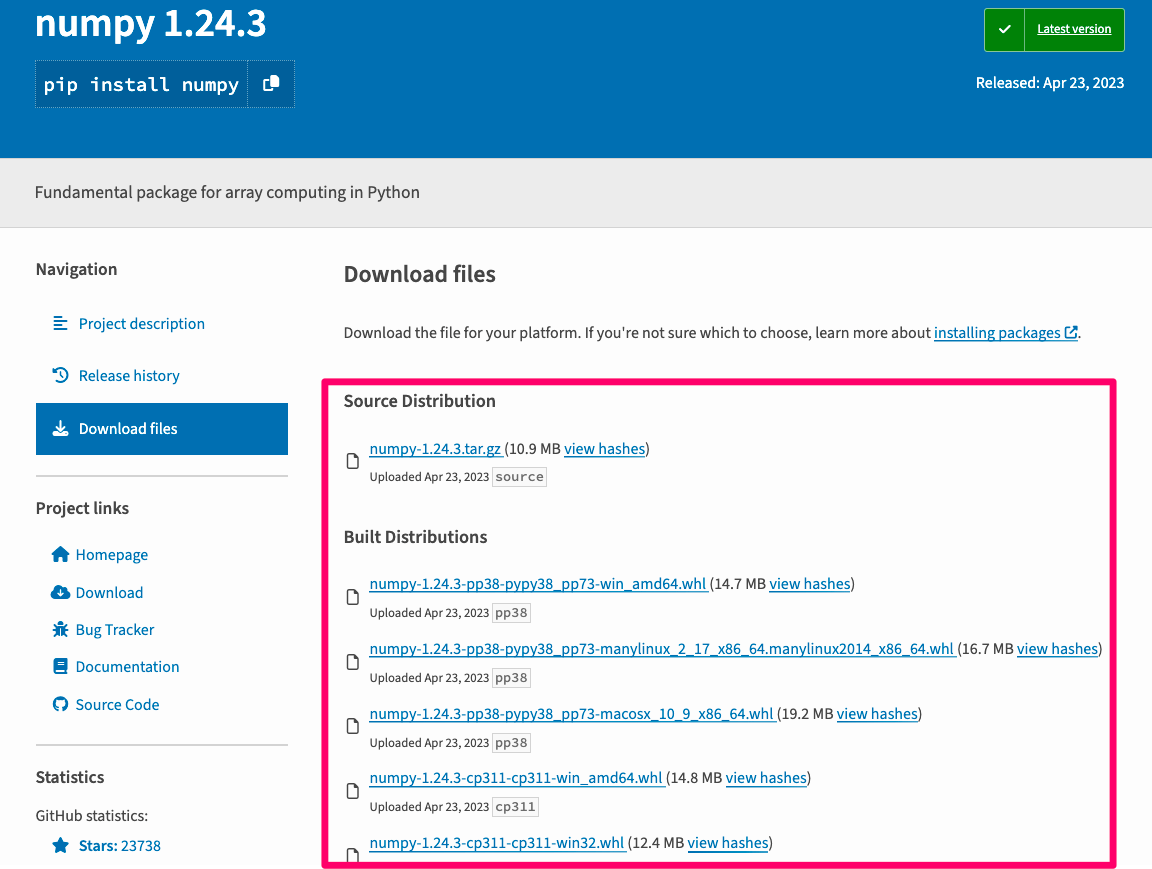Select the Download files tab

[x=162, y=429]
